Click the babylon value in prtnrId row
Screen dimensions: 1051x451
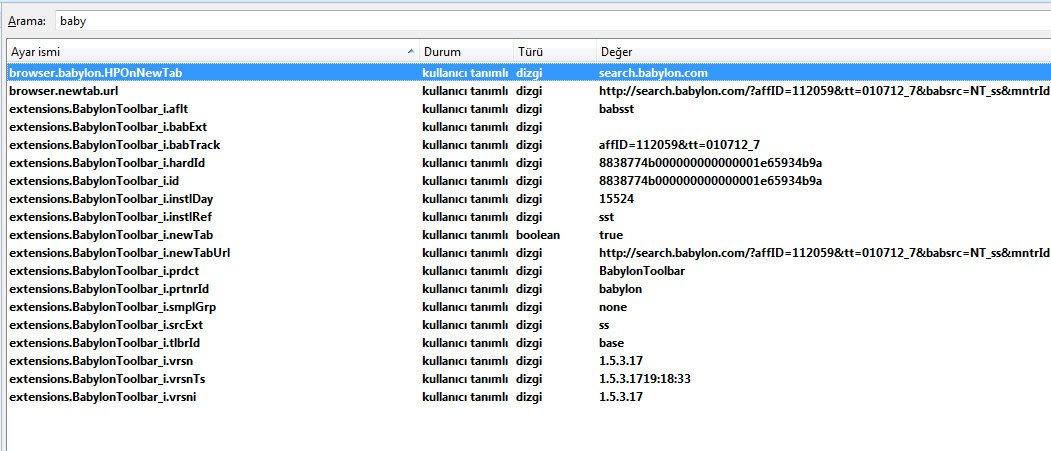tap(621, 289)
